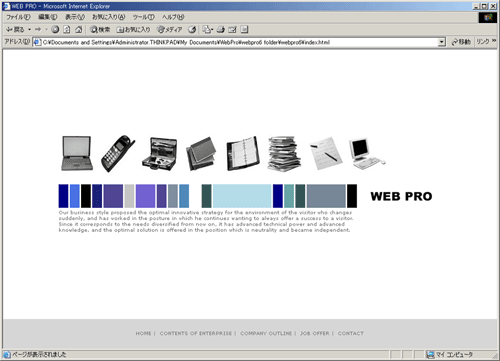Screen dimensions: 500x361
Task: Open the Back button history dropdown arrow
Action: point(30,30)
